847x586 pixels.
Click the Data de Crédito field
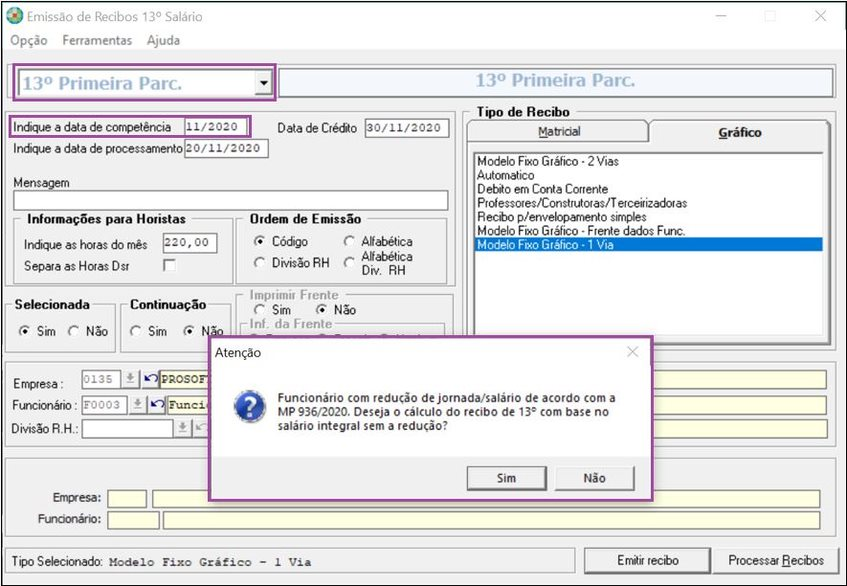tap(407, 128)
